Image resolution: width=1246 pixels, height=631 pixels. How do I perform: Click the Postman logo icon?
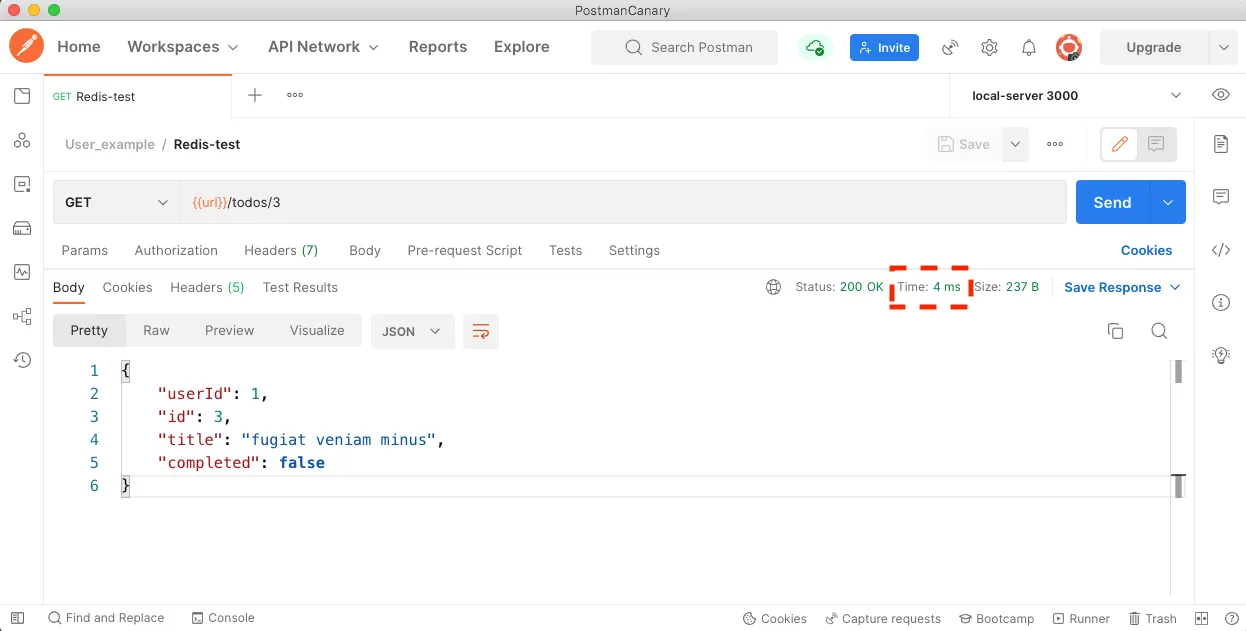[27, 47]
